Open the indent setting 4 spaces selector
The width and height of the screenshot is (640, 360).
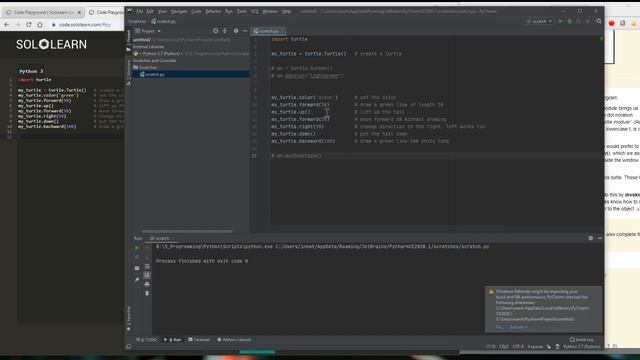535,347
